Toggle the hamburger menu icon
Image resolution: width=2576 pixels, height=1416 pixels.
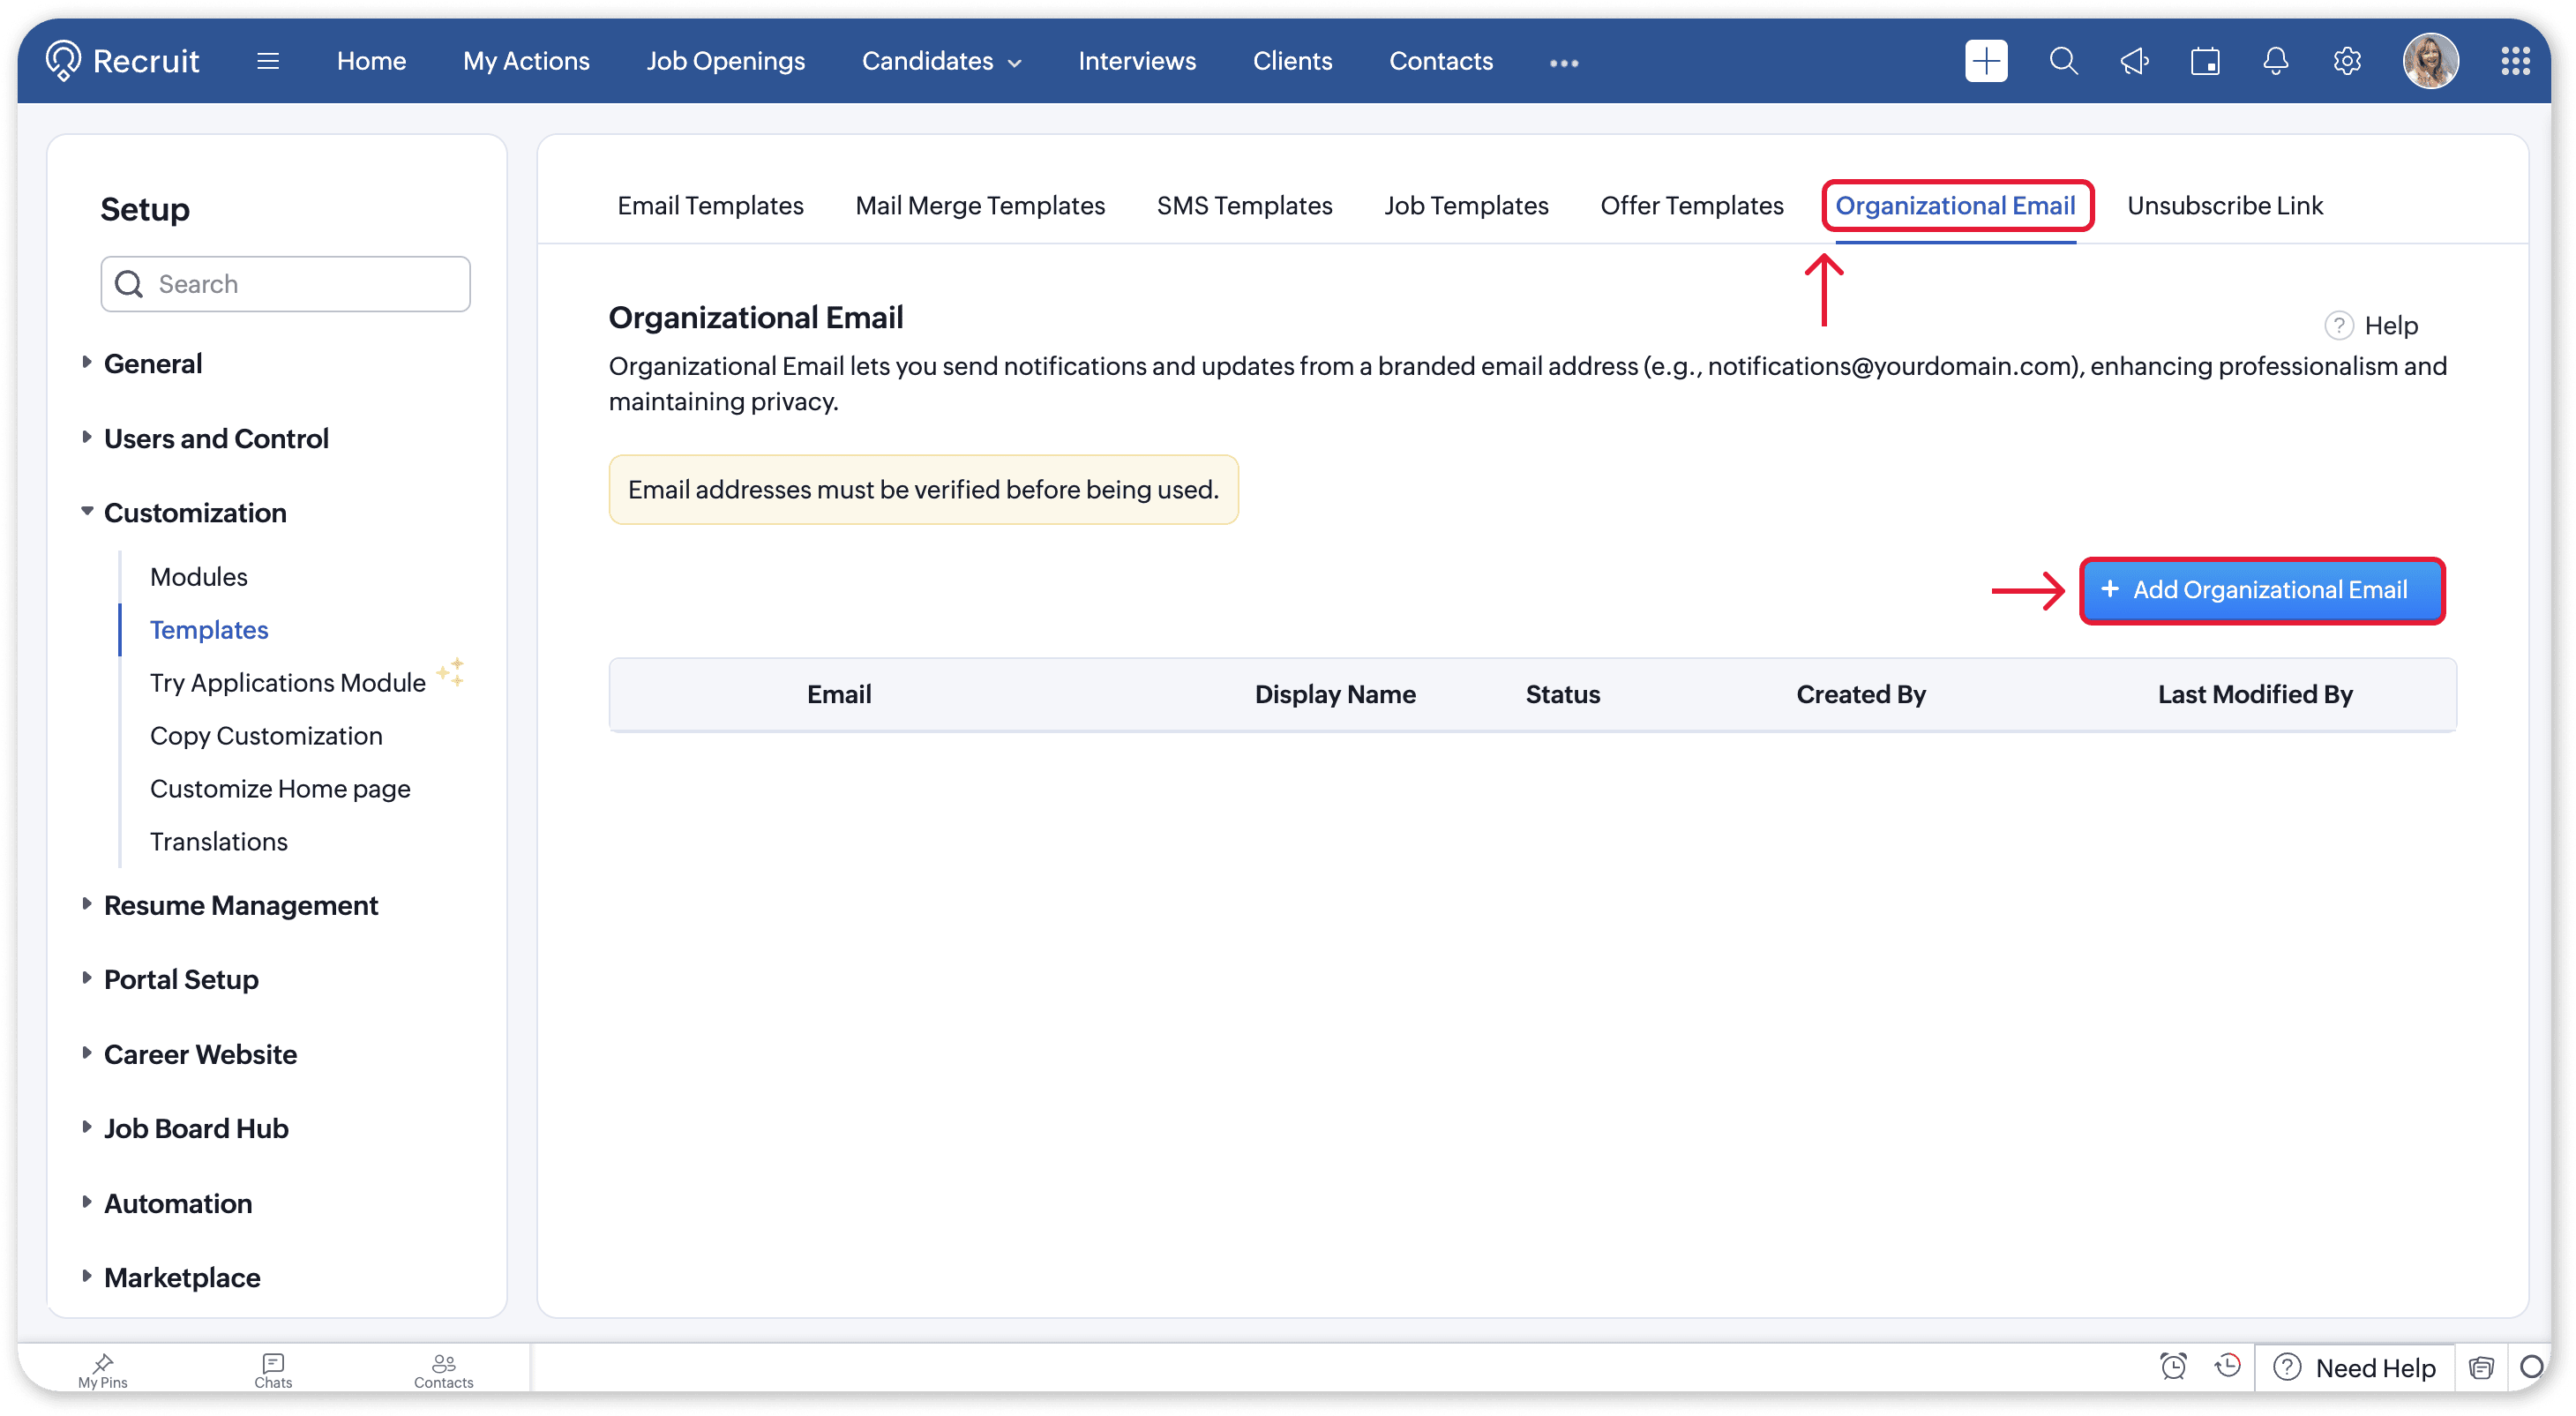268,61
